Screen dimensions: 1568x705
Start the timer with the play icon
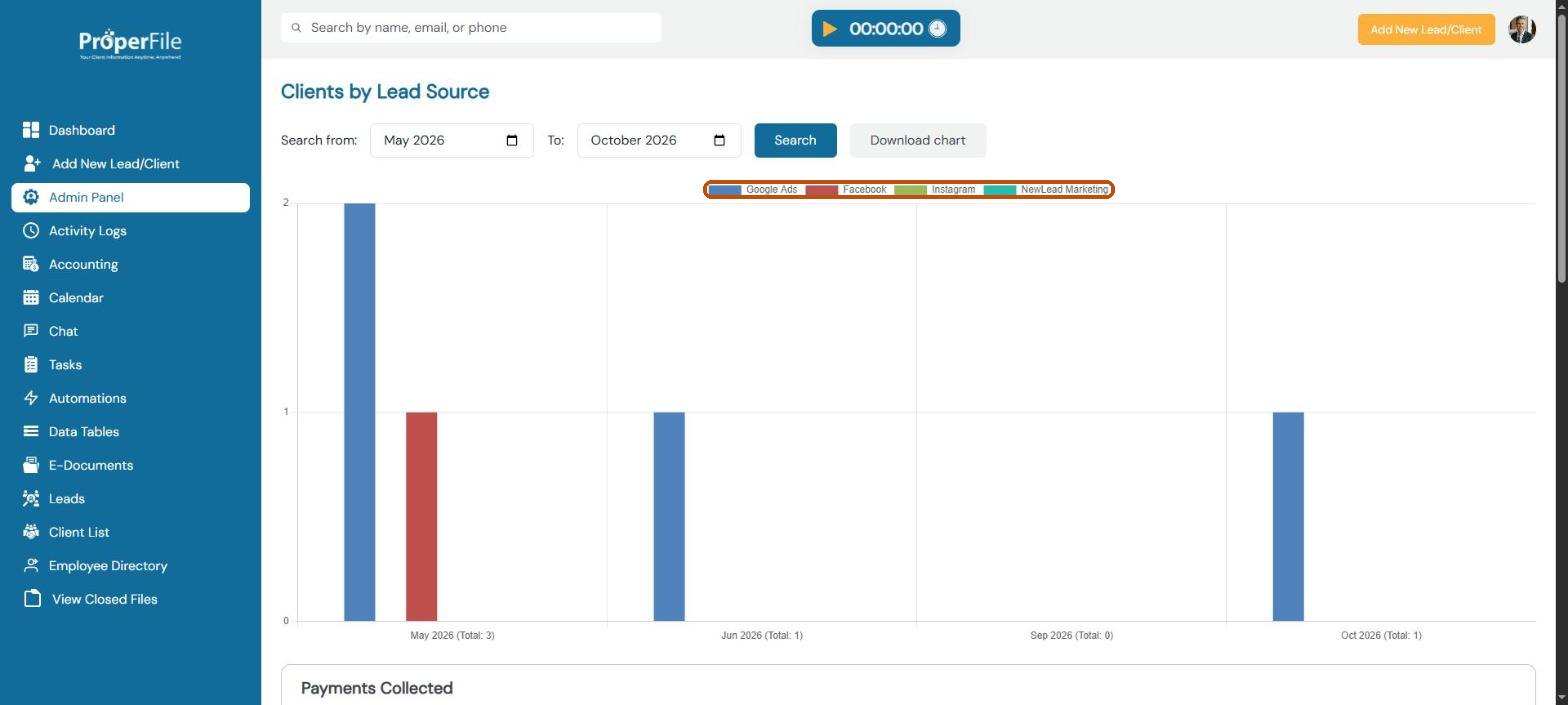click(830, 29)
